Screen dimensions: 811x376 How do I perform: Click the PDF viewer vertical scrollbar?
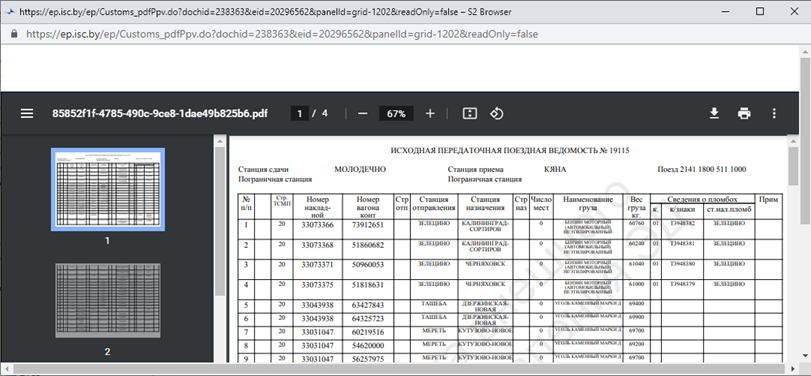pos(794,166)
